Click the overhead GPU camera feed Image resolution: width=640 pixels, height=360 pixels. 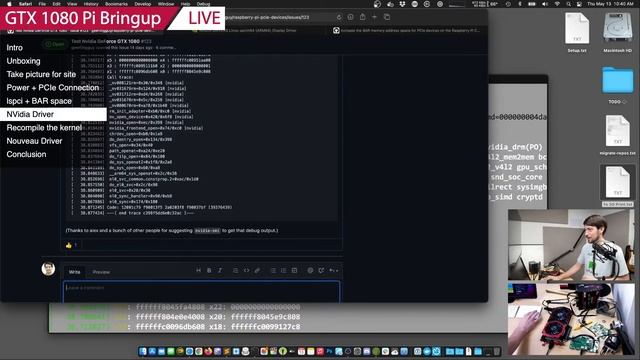[571, 319]
